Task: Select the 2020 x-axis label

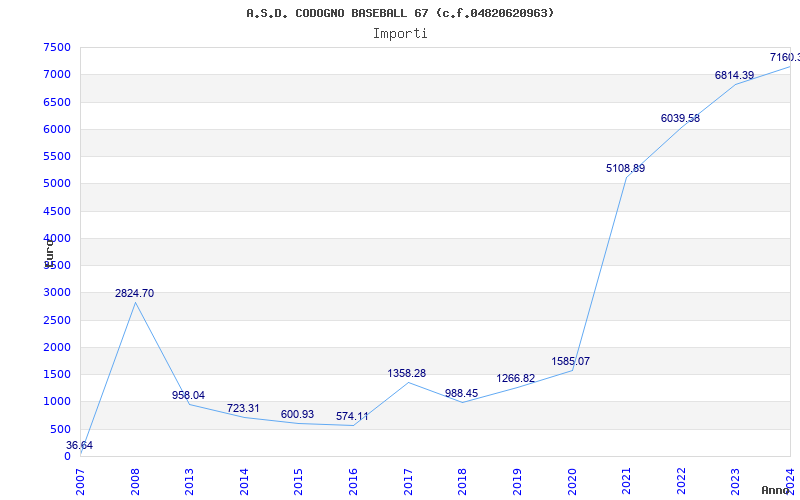Action: 572,481
